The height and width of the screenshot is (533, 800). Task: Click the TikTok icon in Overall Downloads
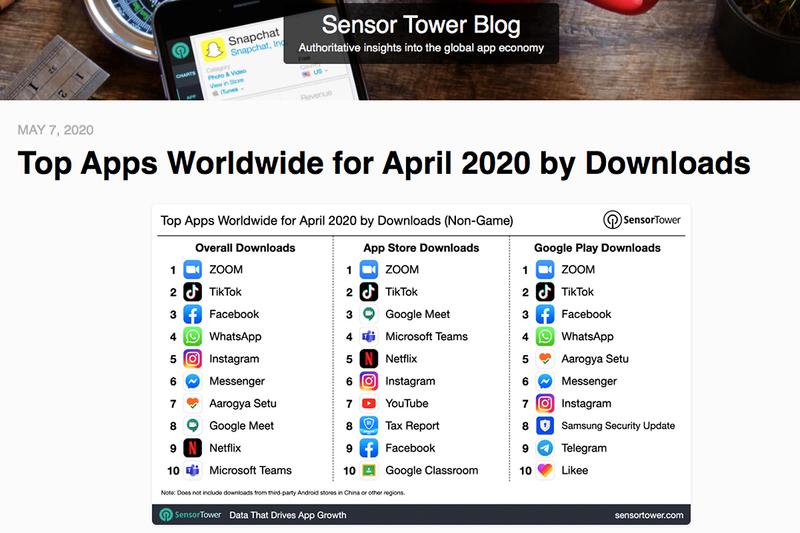(x=192, y=292)
